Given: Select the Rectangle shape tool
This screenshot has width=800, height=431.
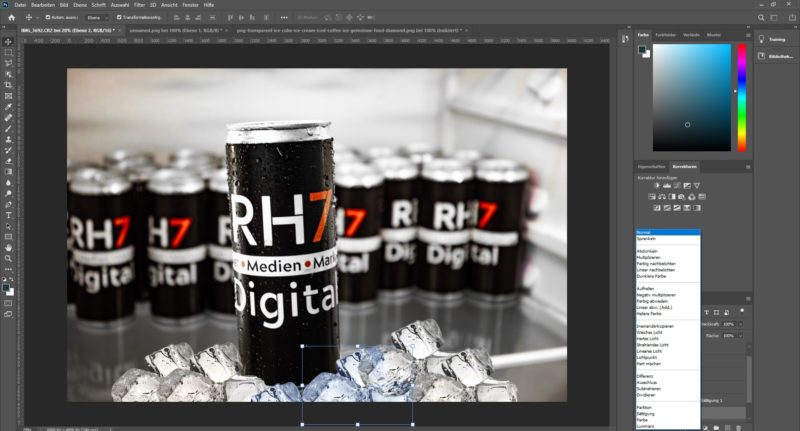Looking at the screenshot, I should [8, 237].
